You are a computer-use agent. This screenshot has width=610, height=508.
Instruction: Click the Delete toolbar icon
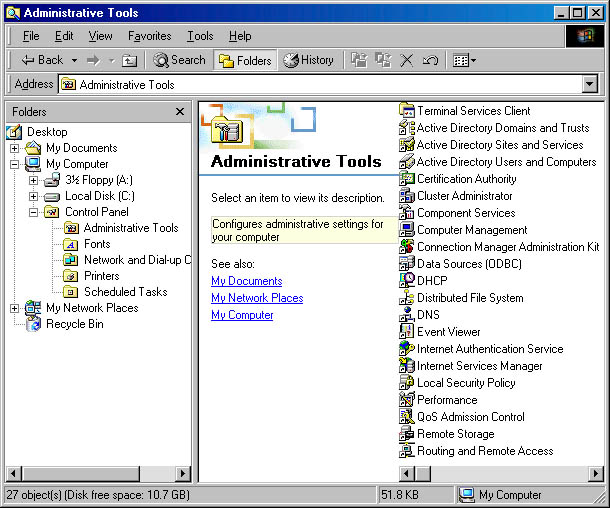pos(407,60)
